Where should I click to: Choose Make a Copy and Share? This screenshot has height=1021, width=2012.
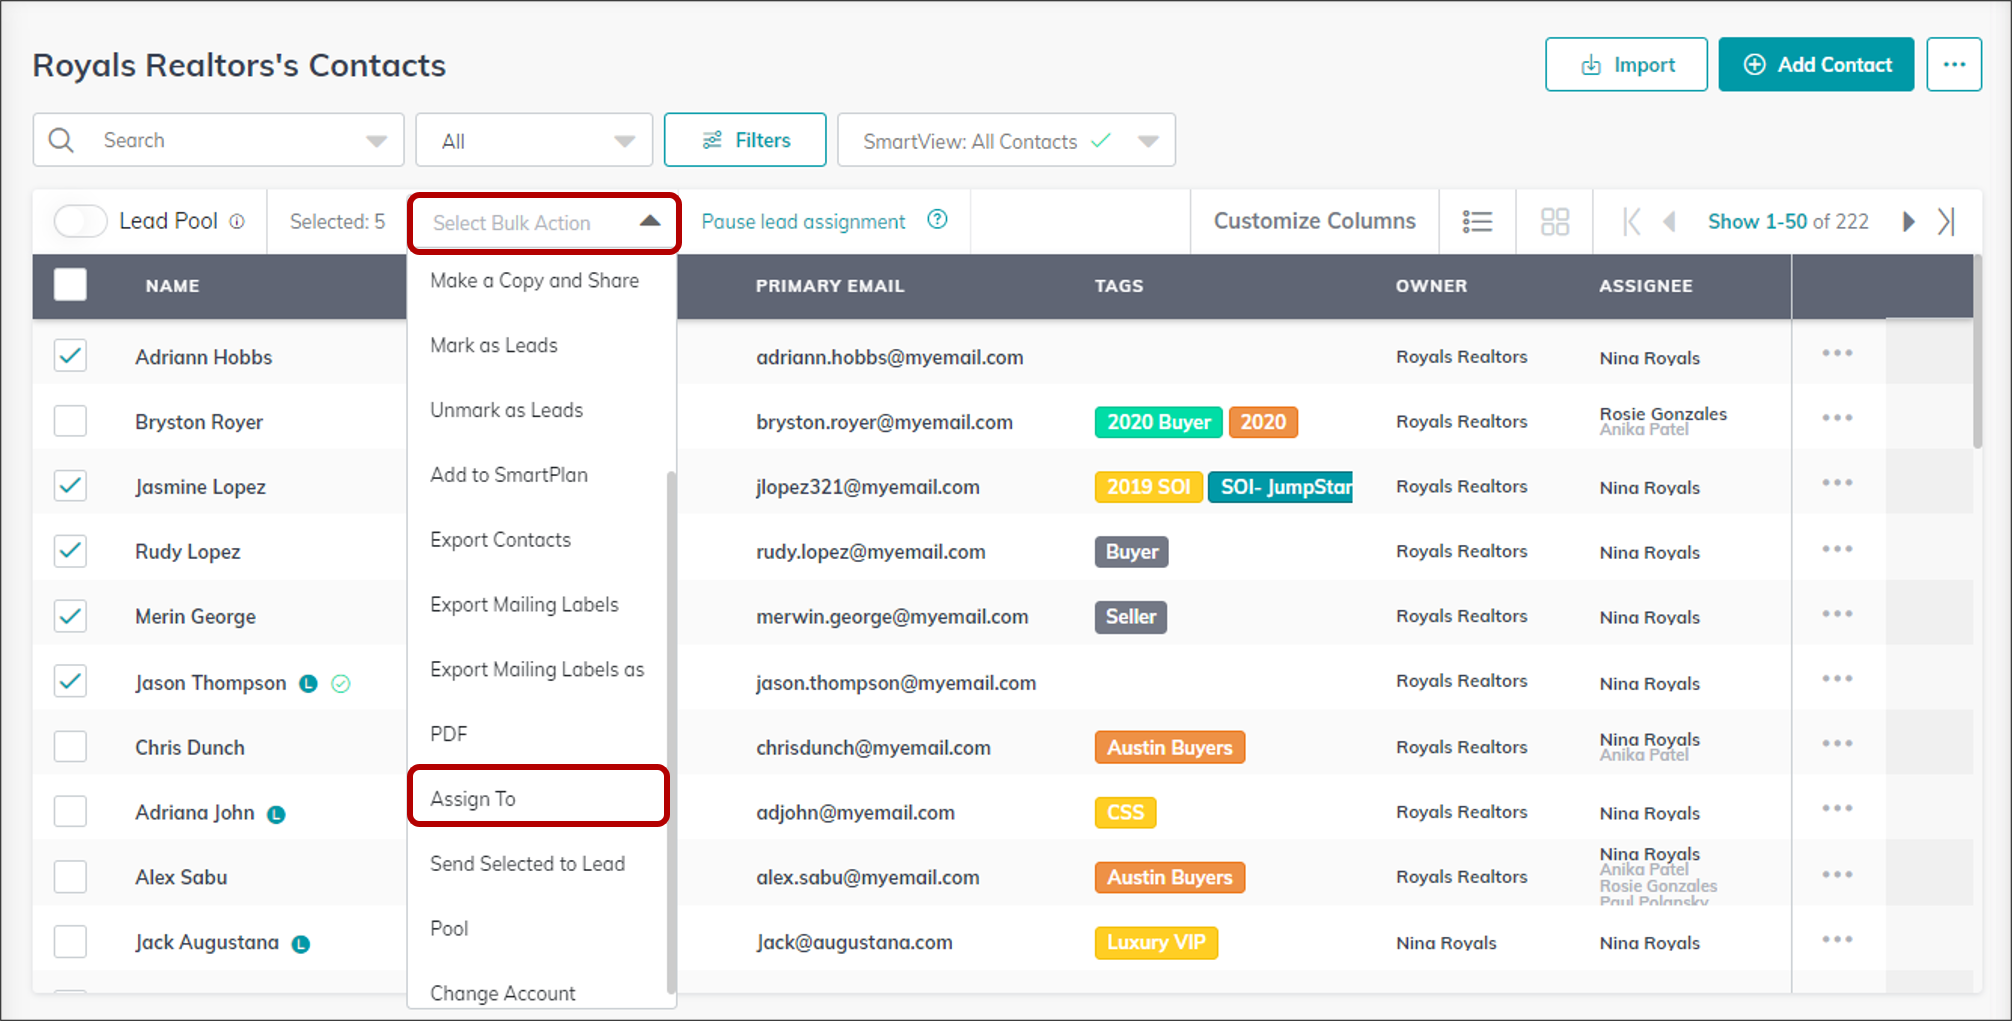pos(534,281)
